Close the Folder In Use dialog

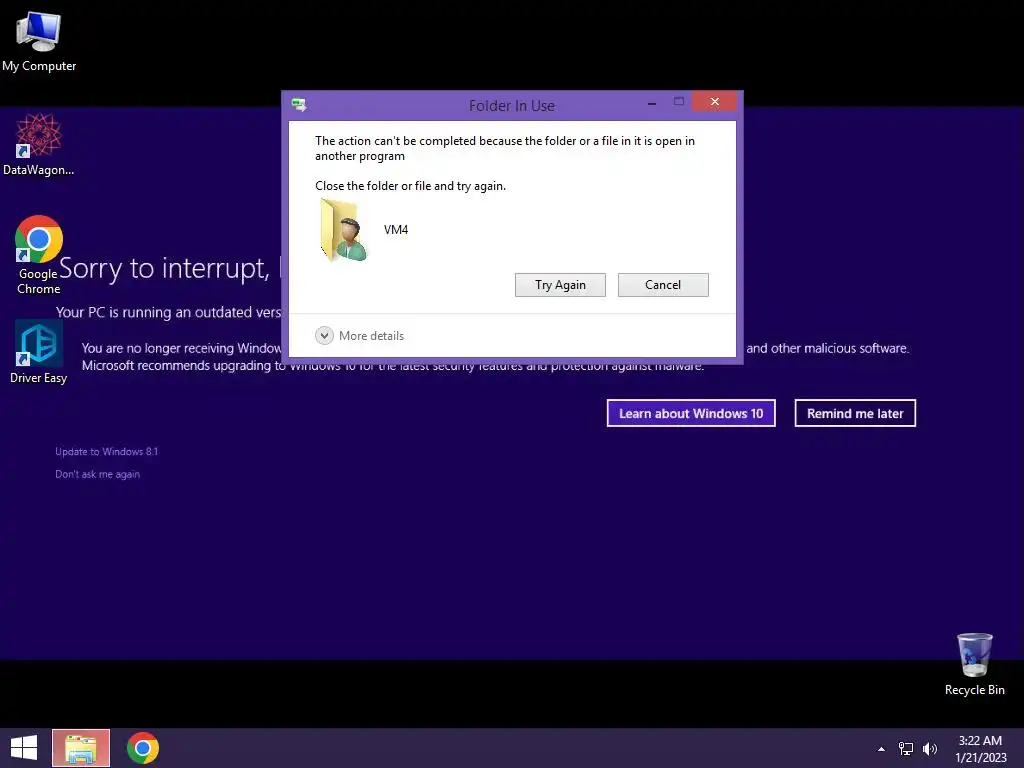[714, 102]
